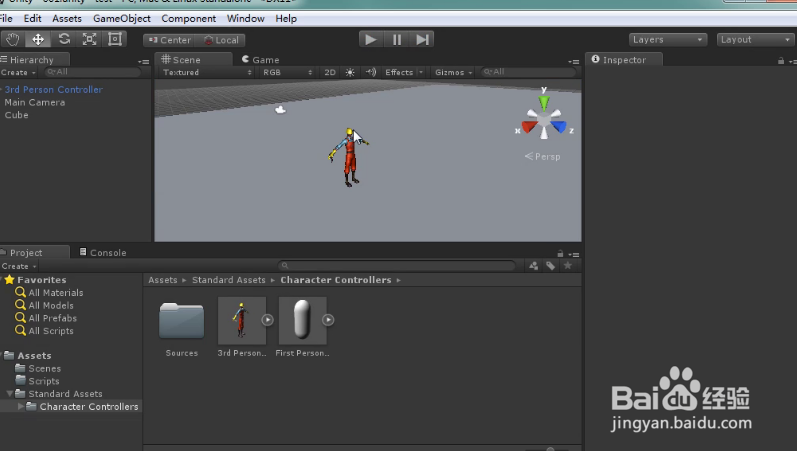Select the Hierarchy tab

click(x=34, y=59)
